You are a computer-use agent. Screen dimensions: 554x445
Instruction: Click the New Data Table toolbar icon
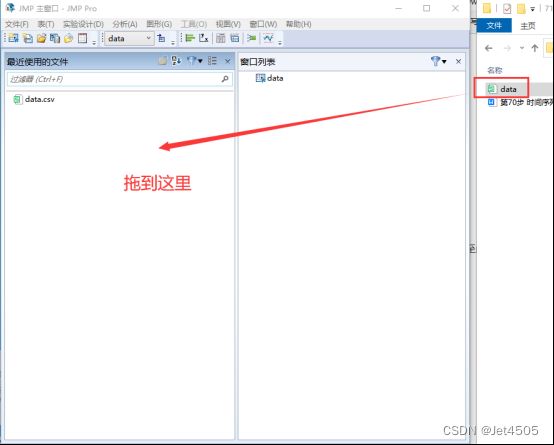13,38
